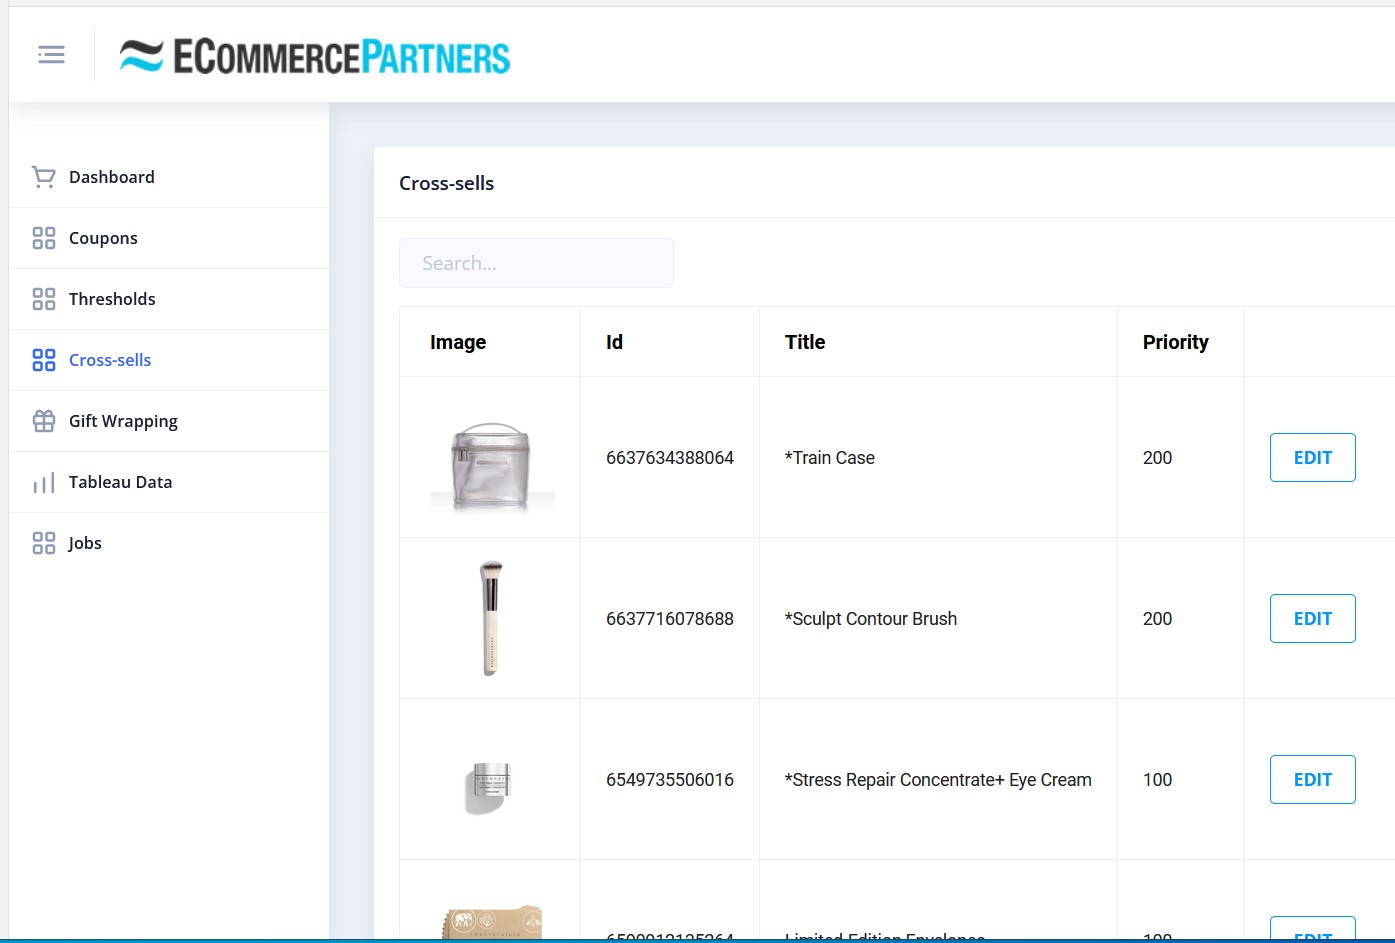Click the Tableau Data bar chart icon
Image resolution: width=1395 pixels, height=943 pixels.
[x=43, y=482]
